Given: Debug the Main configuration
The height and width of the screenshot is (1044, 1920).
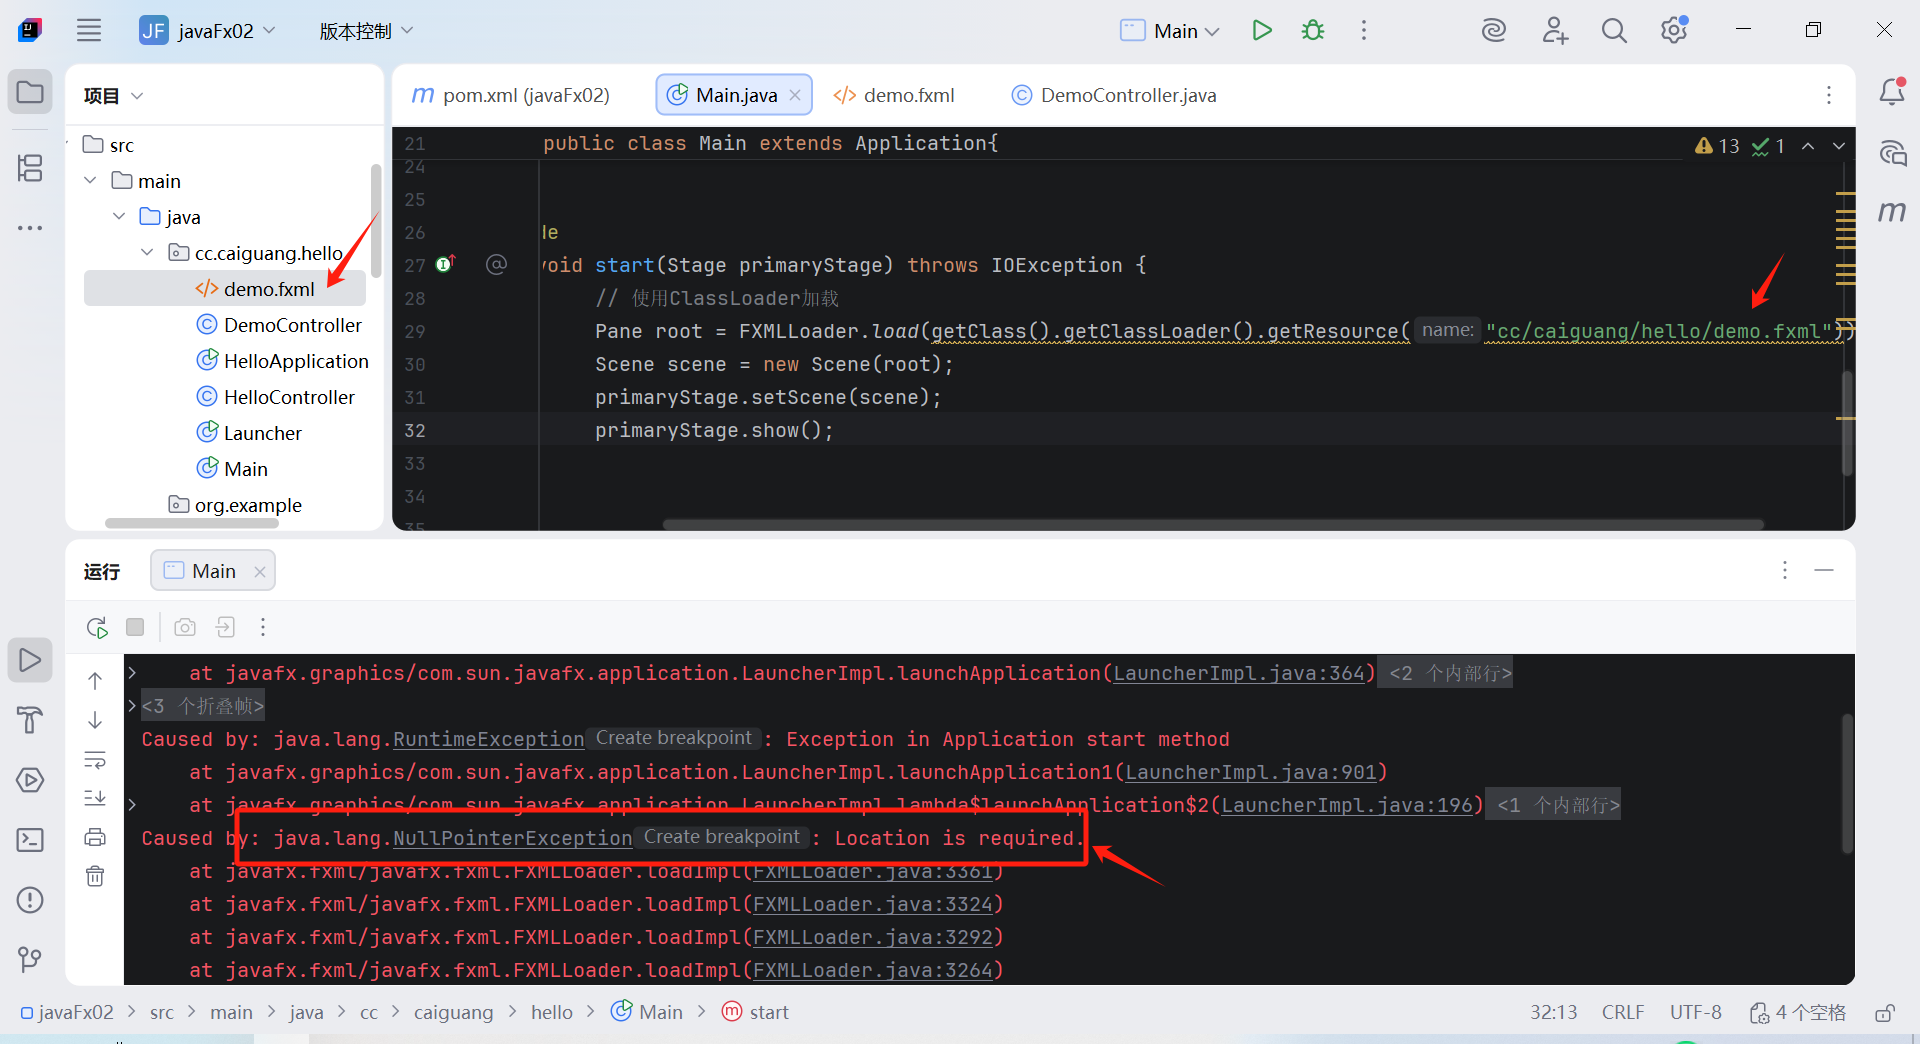Looking at the screenshot, I should coord(1313,30).
